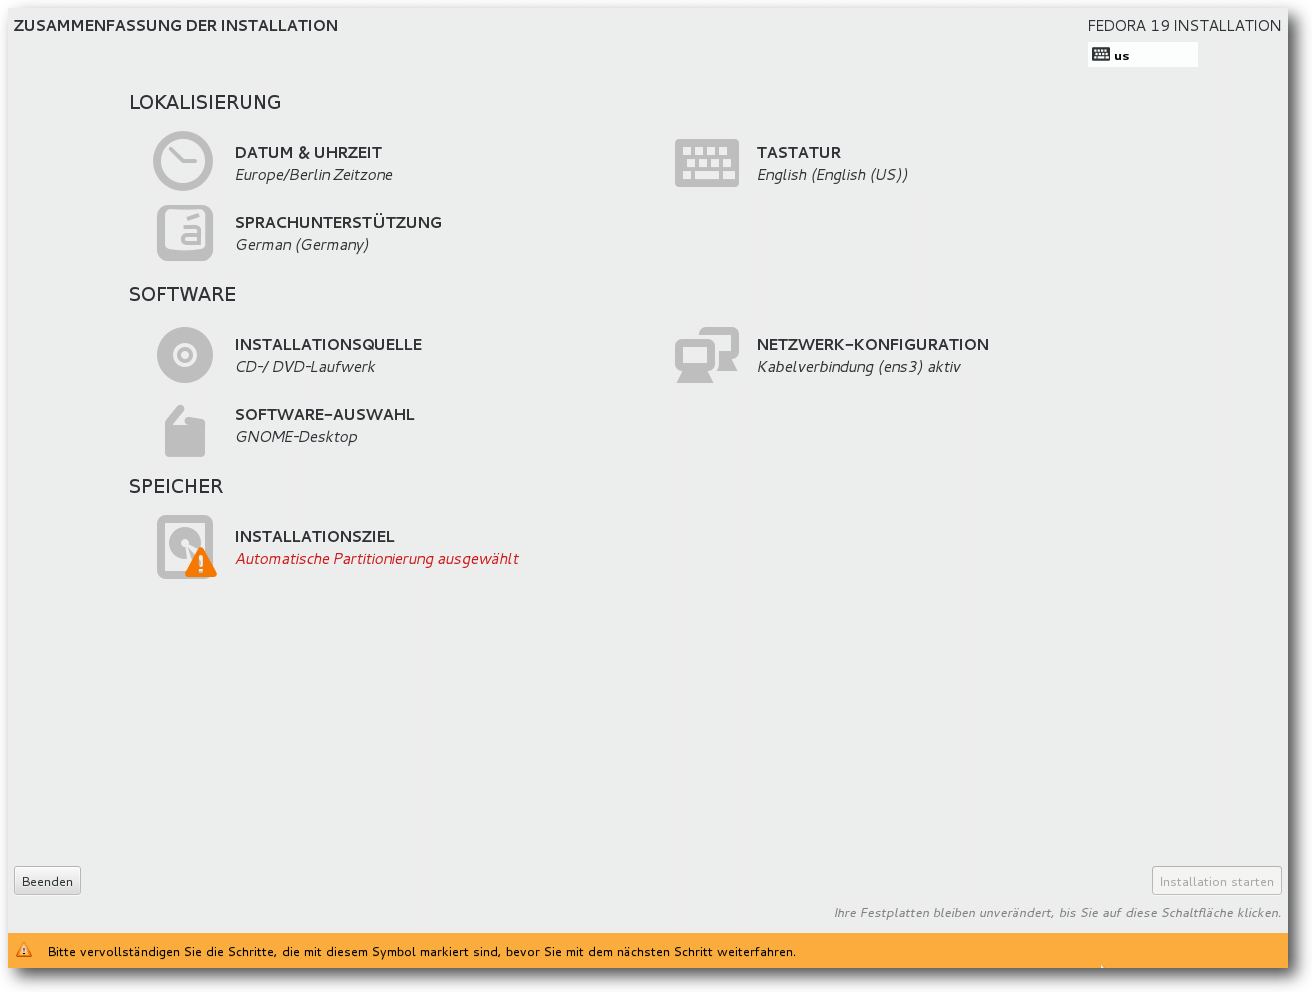Open SPRACHUNTERSTÜTZUNG settings
The height and width of the screenshot is (992, 1312).
pos(338,223)
